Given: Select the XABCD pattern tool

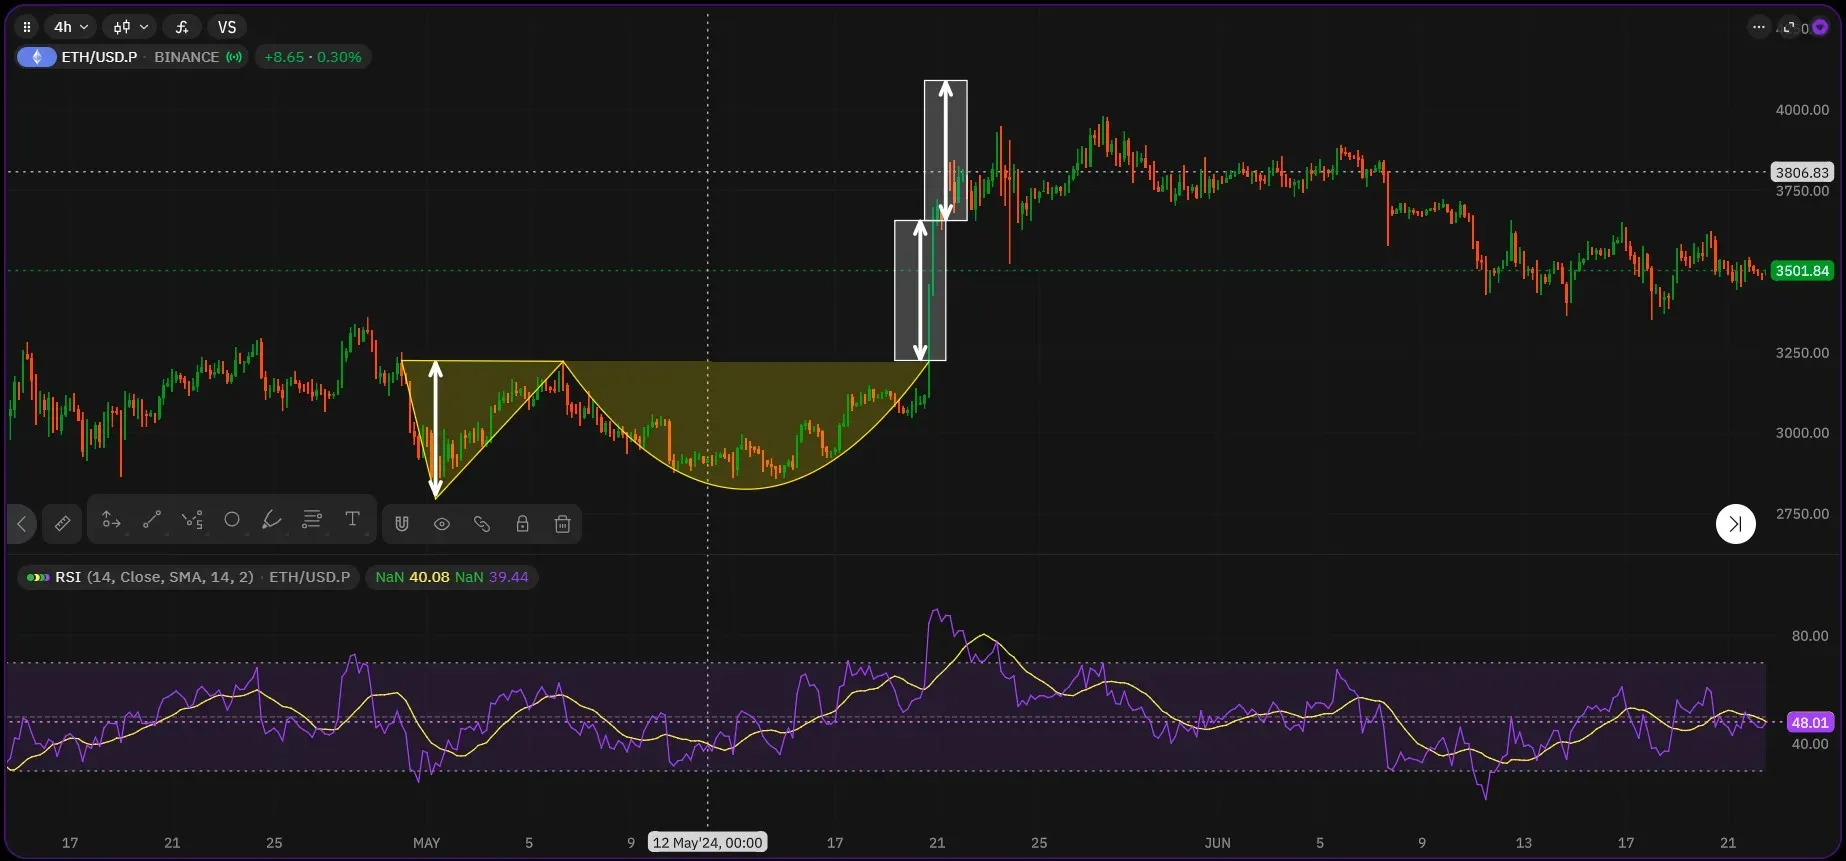Looking at the screenshot, I should coord(192,520).
